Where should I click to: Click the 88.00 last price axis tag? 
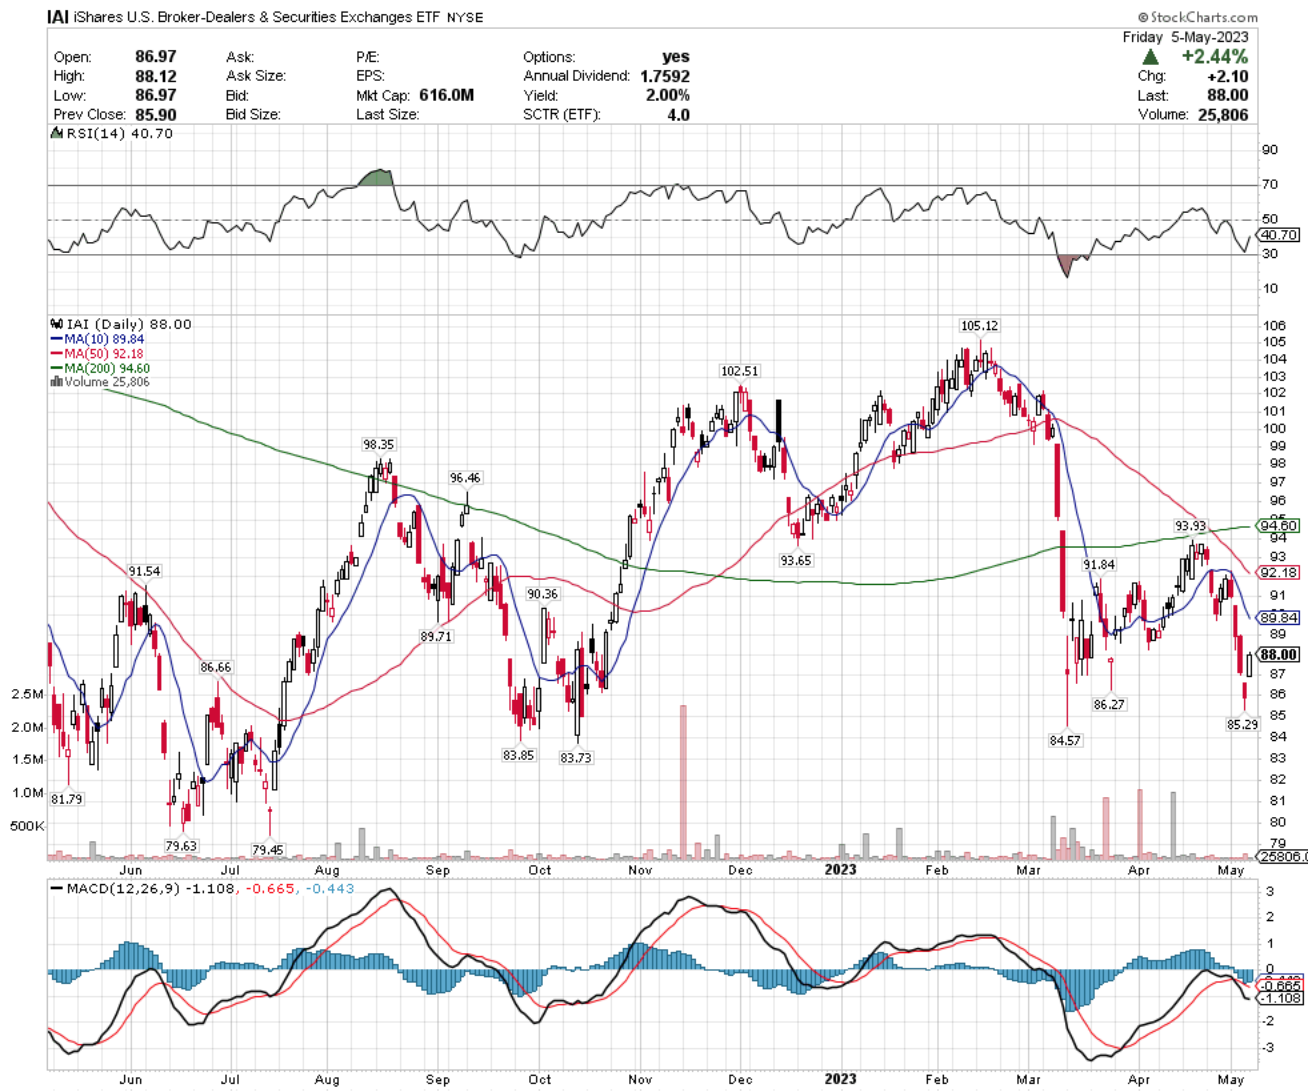point(1279,655)
